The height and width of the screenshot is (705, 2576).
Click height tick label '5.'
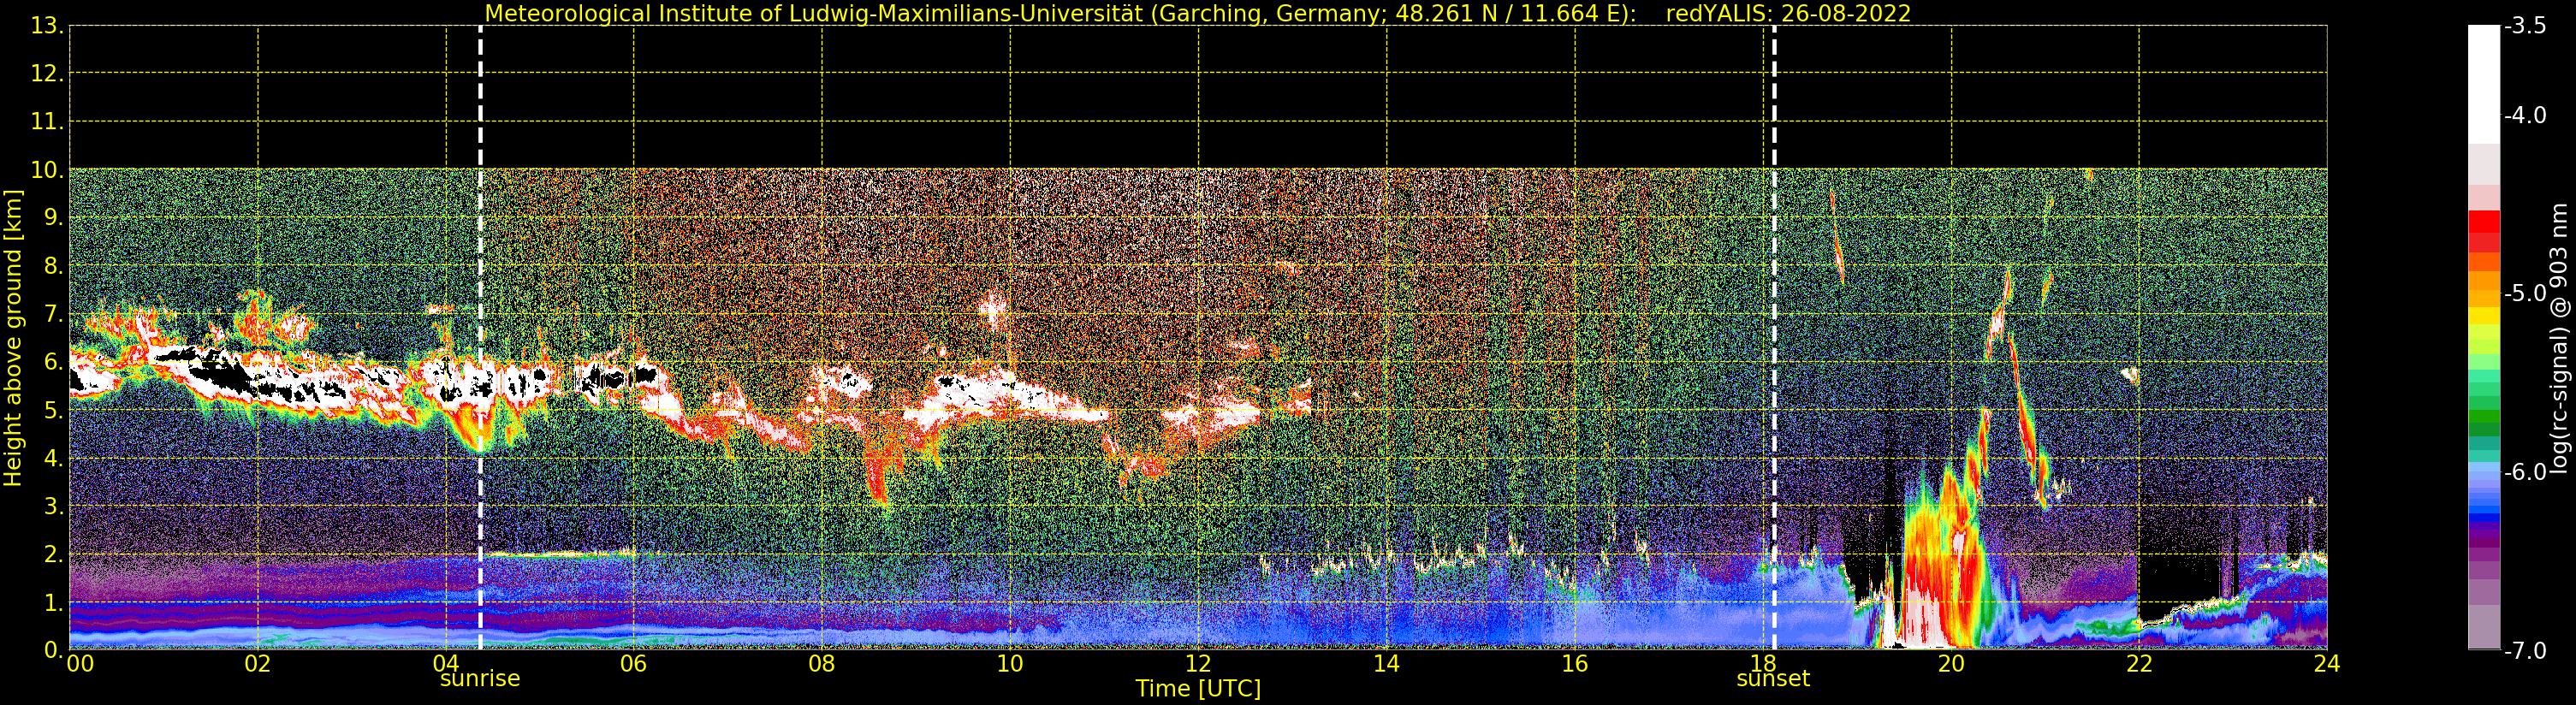(x=54, y=410)
